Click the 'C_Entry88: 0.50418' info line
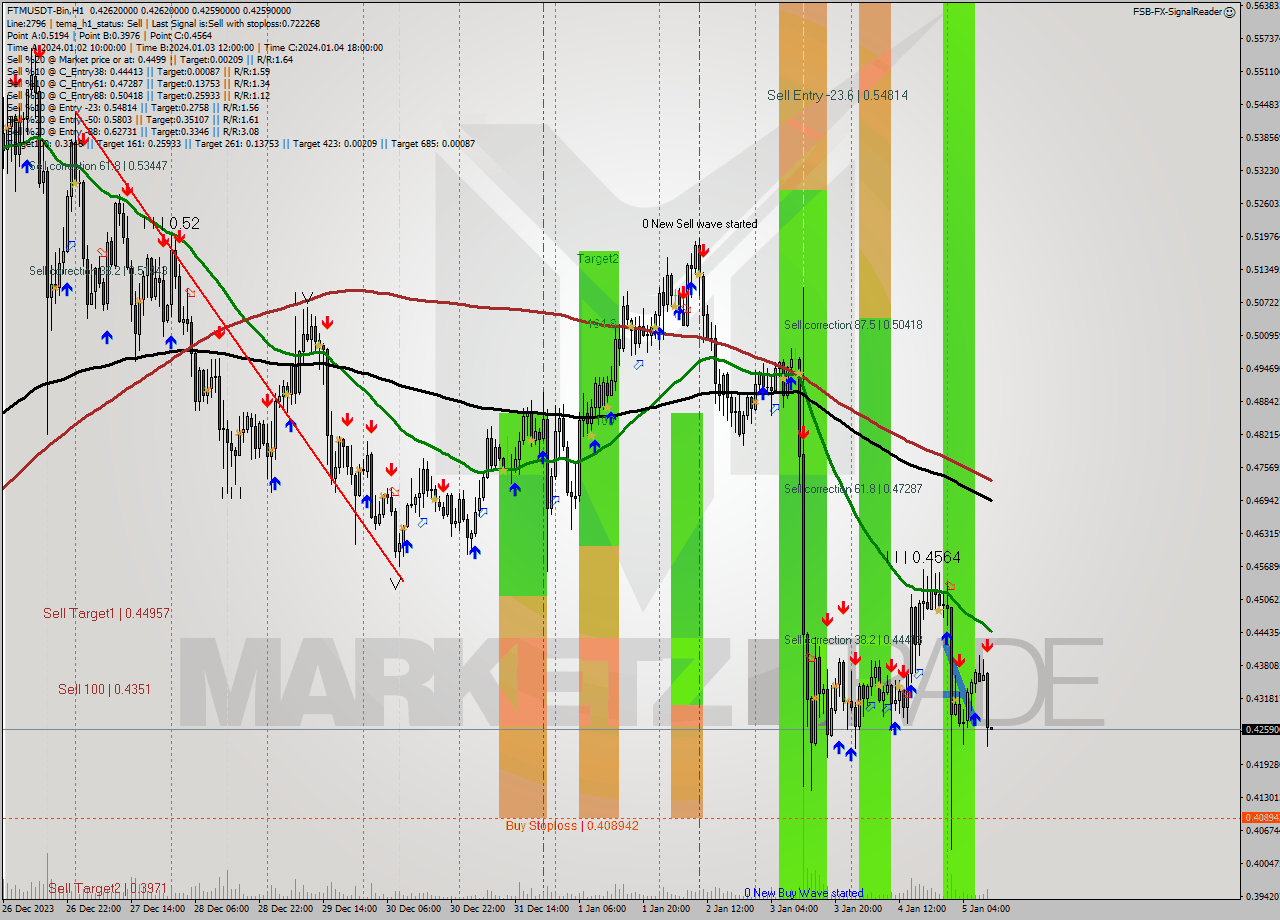This screenshot has height=920, width=1280. (103, 95)
